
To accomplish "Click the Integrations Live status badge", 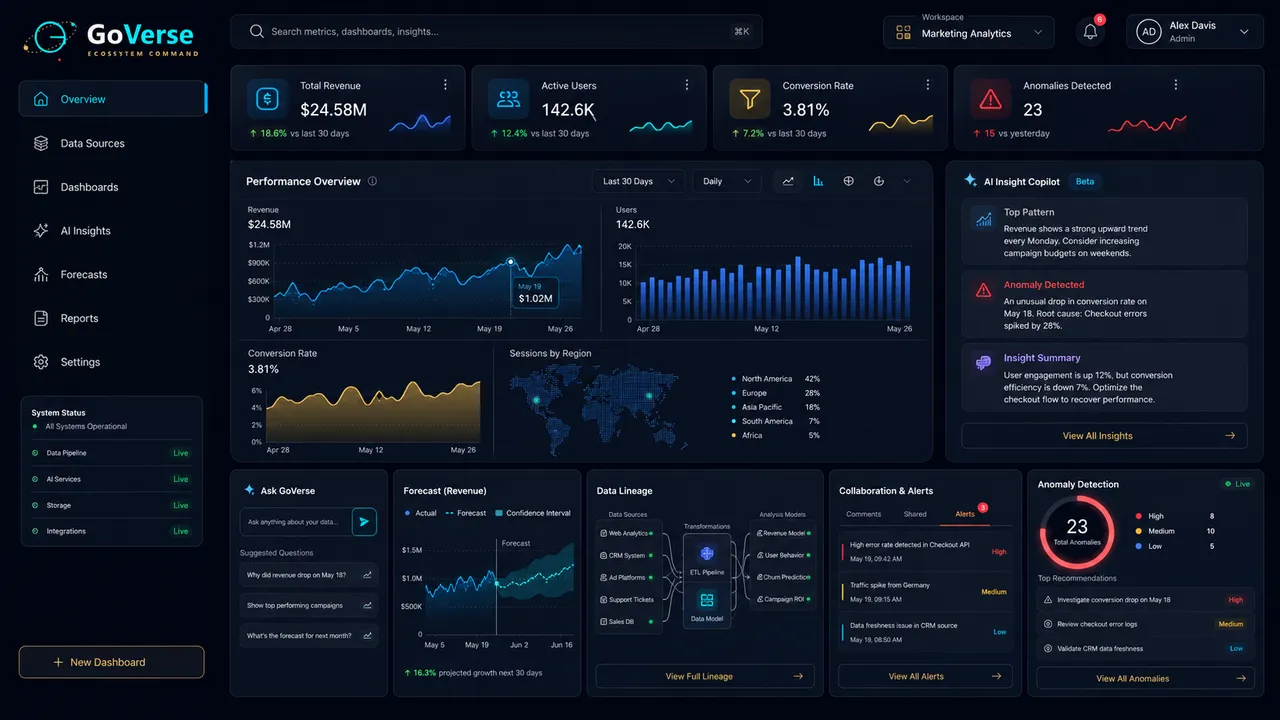I will click(x=181, y=531).
